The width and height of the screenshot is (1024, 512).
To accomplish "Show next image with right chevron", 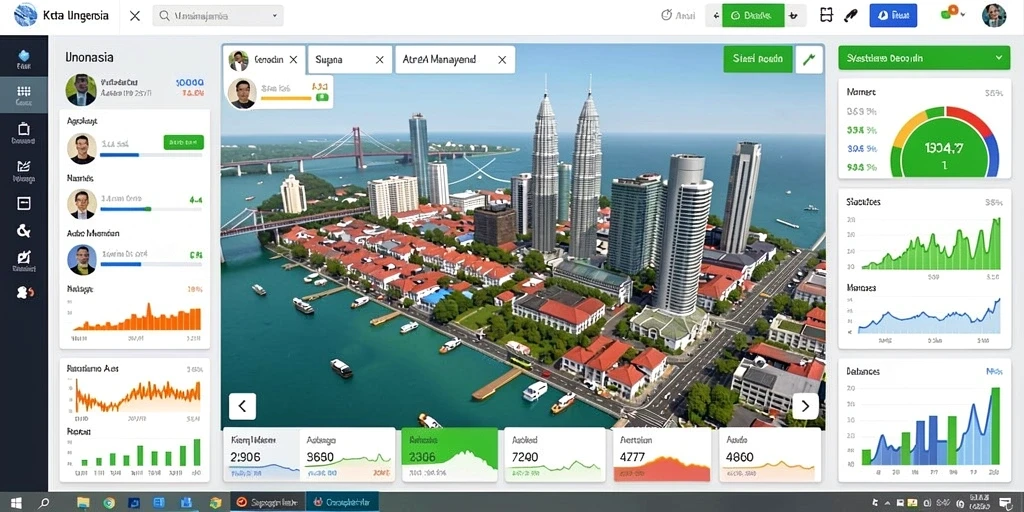I will (805, 406).
